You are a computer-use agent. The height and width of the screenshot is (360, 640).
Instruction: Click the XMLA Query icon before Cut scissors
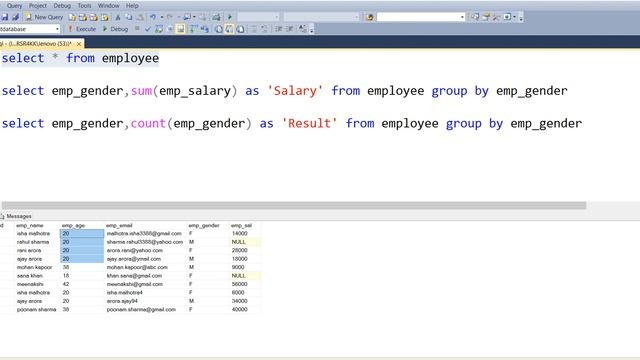point(104,17)
